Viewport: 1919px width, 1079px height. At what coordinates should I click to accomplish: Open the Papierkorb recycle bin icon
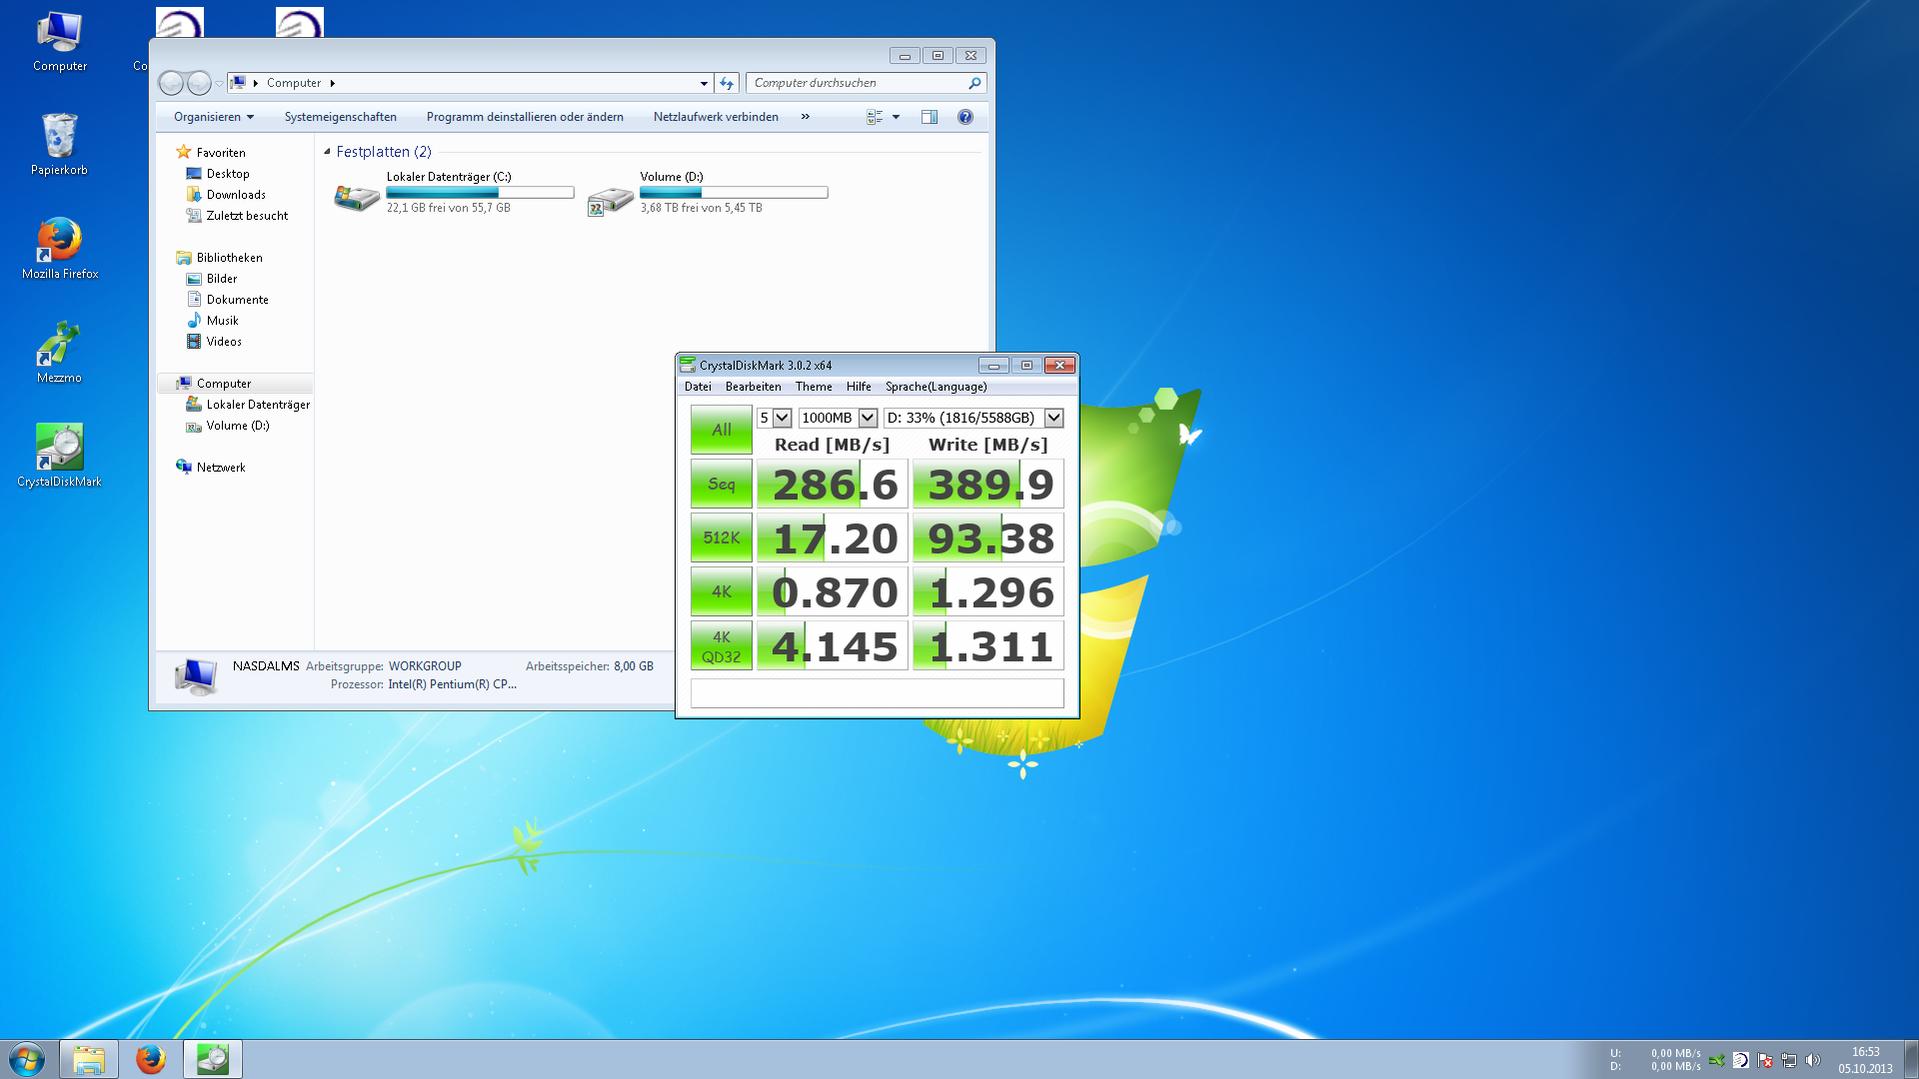60,145
